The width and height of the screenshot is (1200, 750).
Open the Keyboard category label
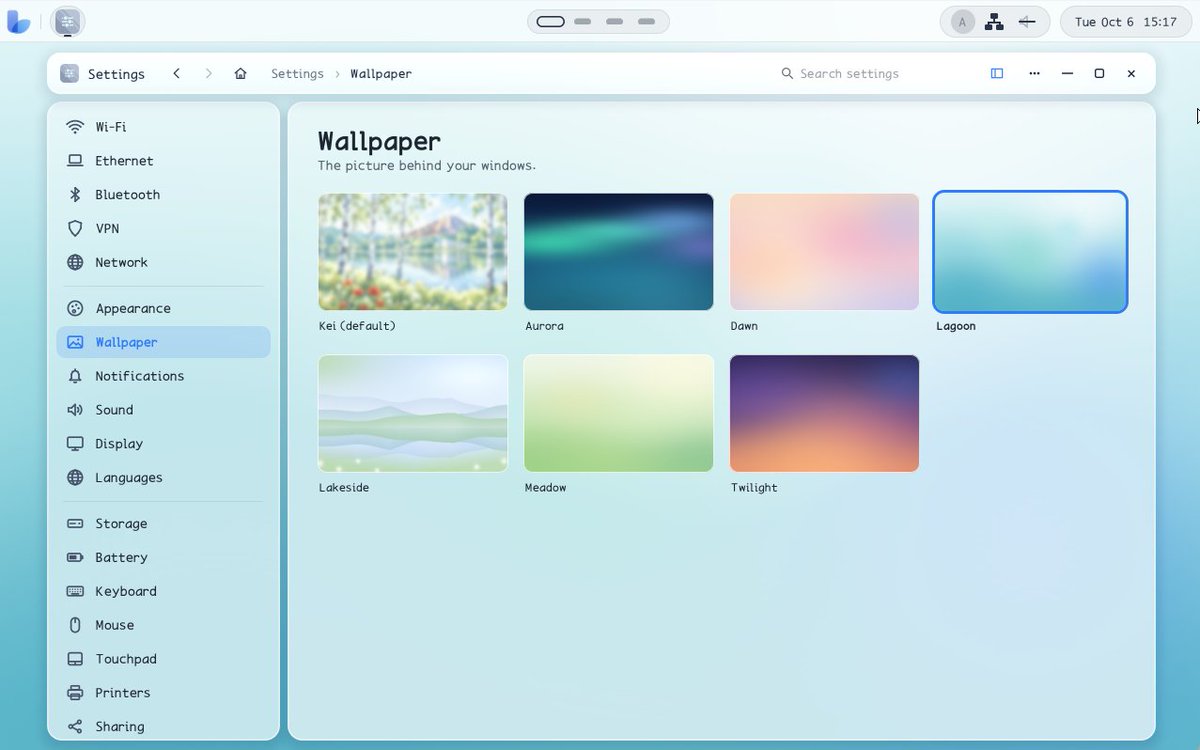tap(126, 592)
